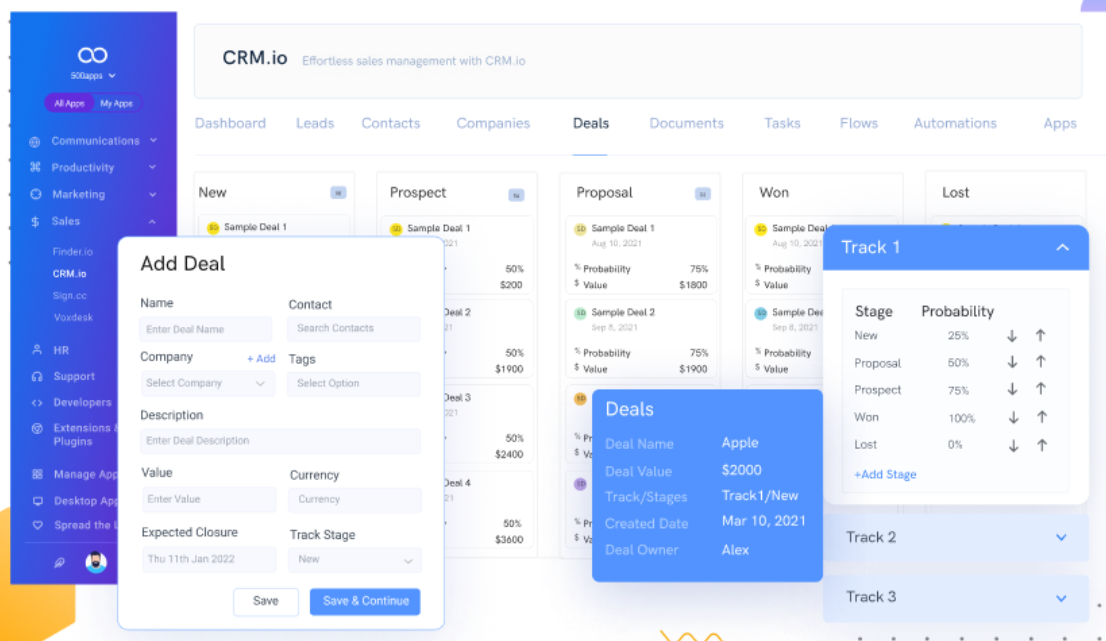
Task: Click the Developers code icon
Action: click(x=37, y=403)
